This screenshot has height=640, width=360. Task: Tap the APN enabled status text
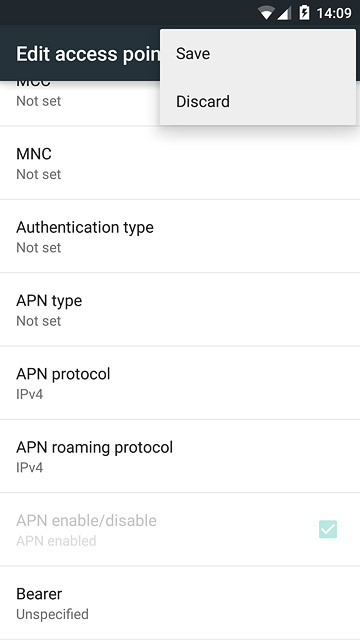point(56,541)
